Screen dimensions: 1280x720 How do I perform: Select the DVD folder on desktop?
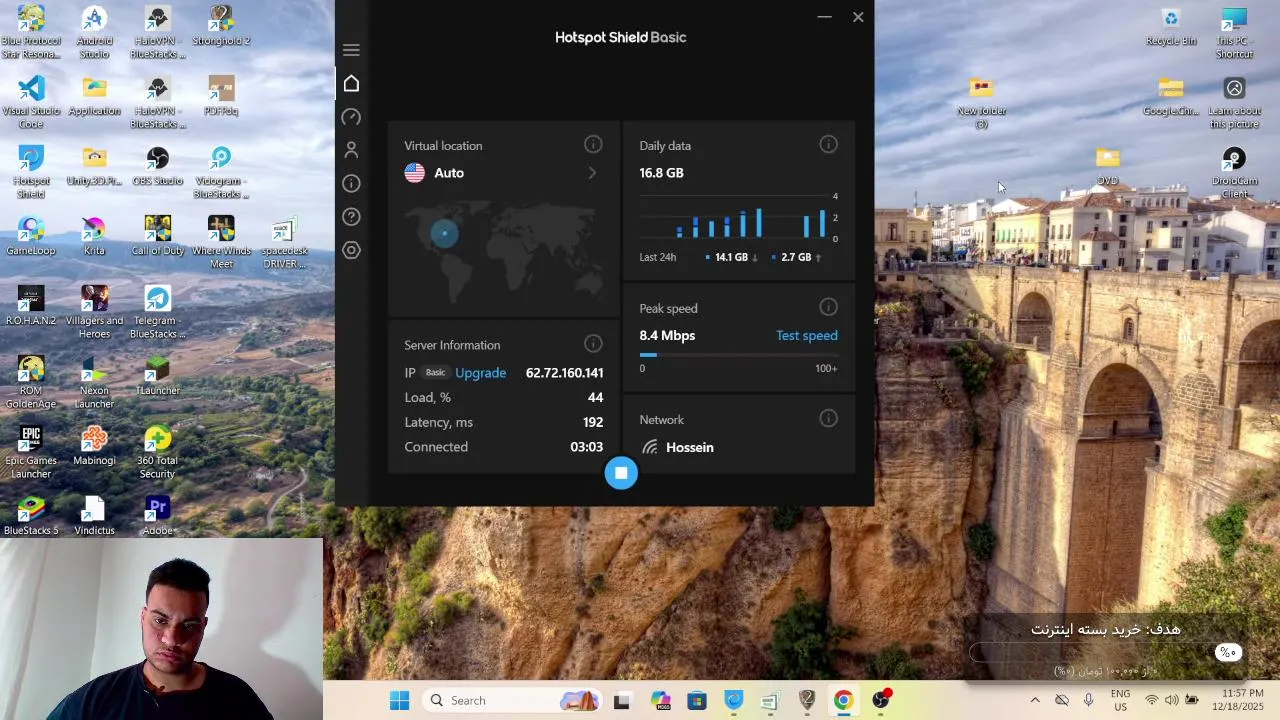point(1107,167)
